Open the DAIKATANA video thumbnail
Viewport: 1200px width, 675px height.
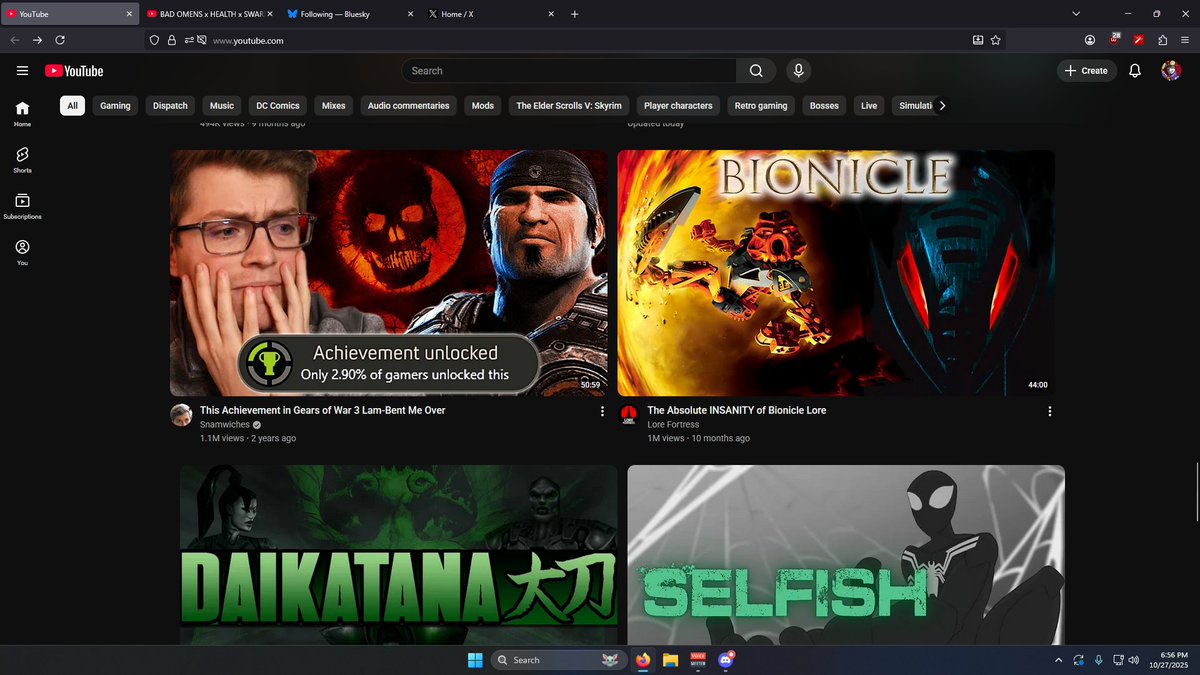pyautogui.click(x=398, y=555)
